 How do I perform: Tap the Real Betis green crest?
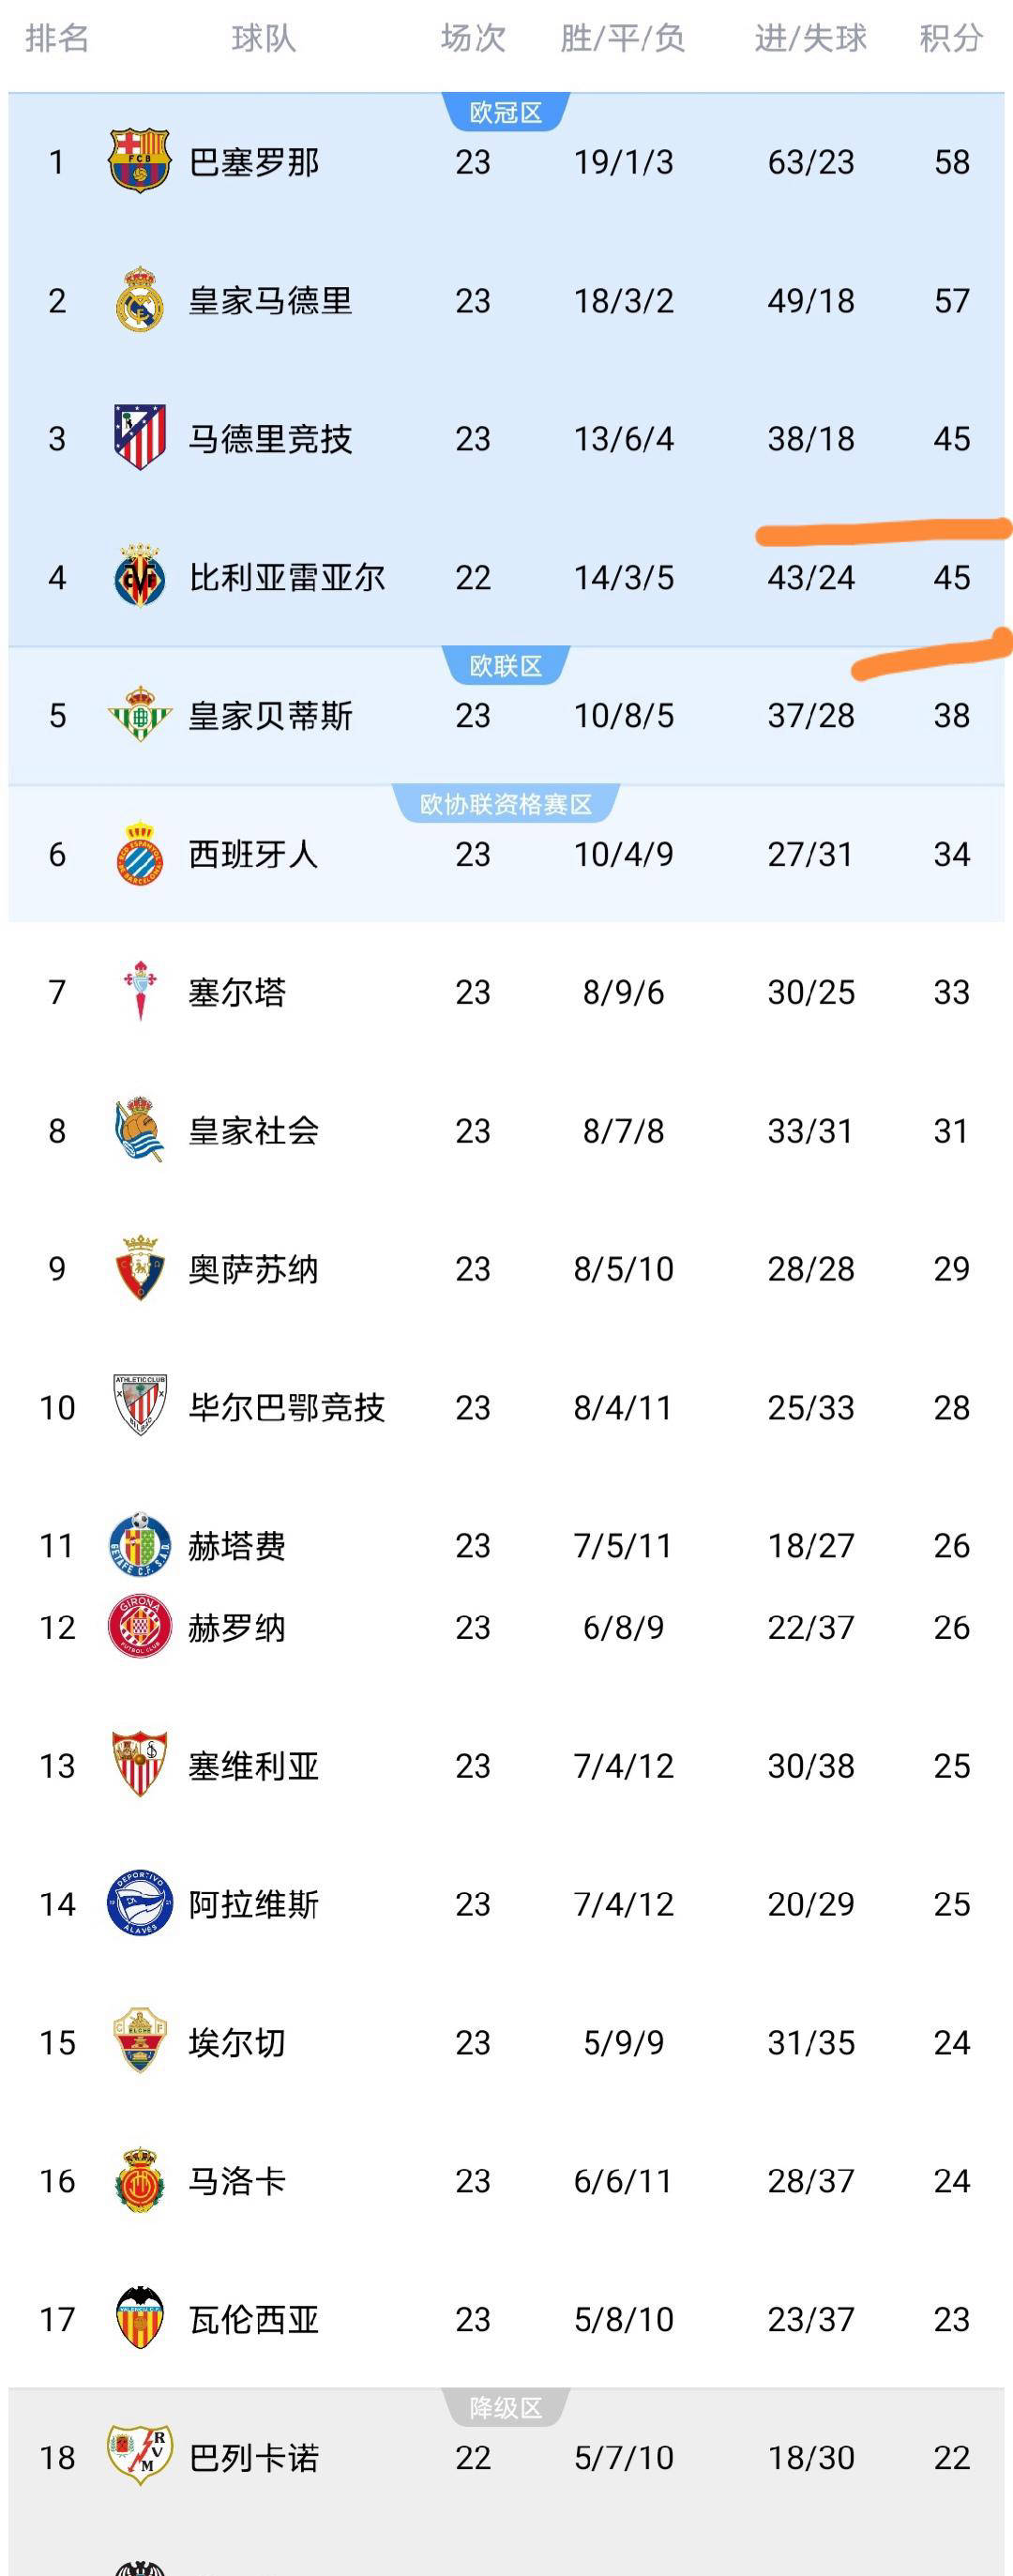[140, 714]
